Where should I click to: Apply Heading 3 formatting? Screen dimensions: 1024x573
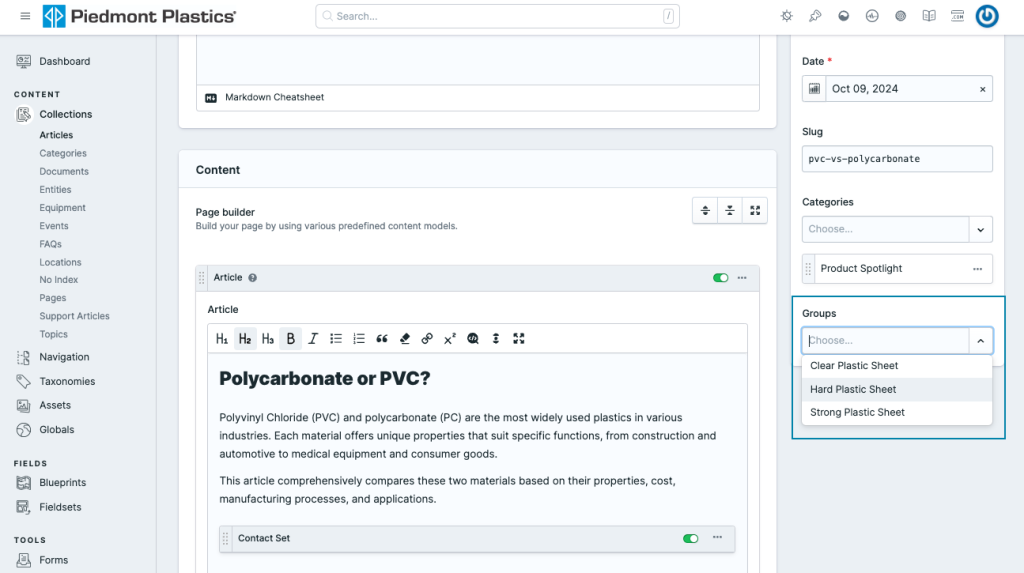[268, 338]
